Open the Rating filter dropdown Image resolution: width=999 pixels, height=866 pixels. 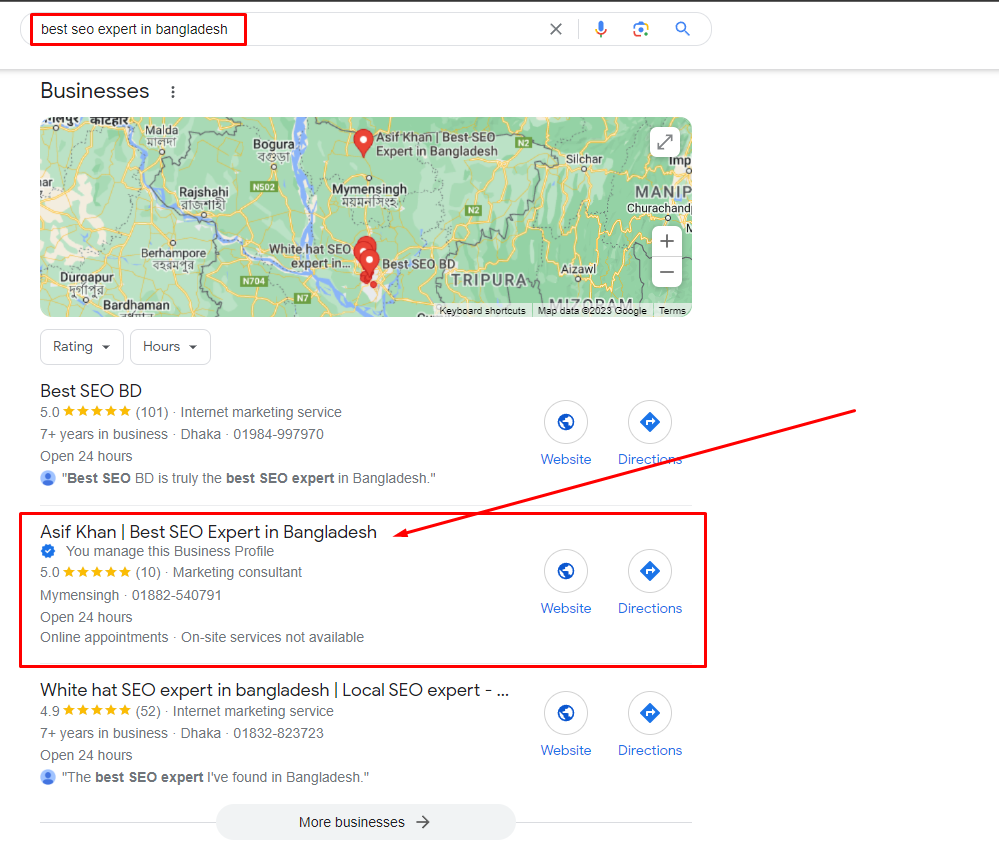(82, 347)
